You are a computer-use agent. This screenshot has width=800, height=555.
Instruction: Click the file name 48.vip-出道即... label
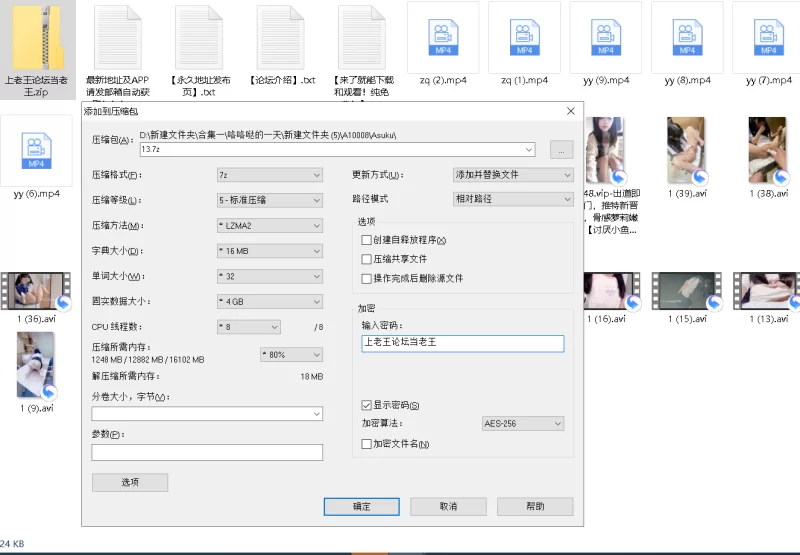click(x=612, y=212)
